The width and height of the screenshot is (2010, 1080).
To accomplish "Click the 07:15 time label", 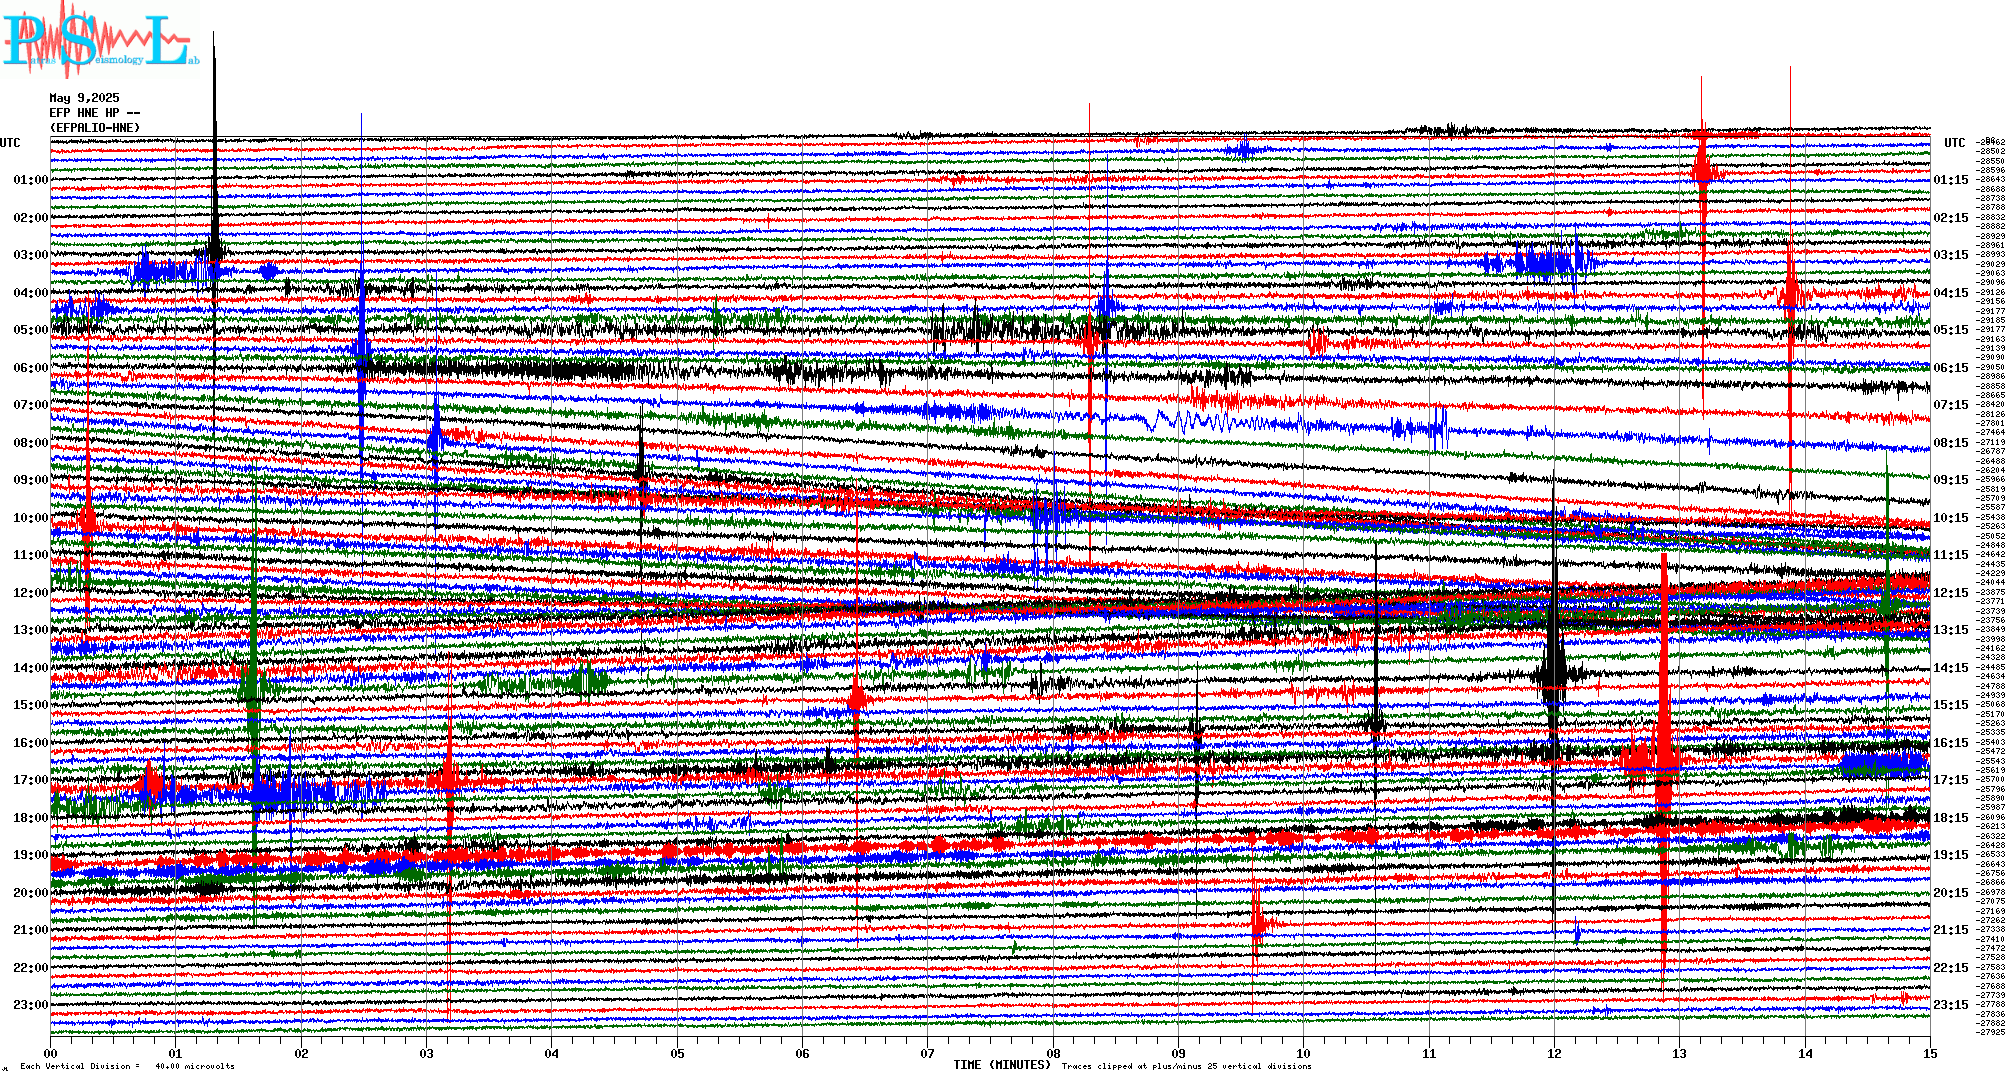I will click(1951, 405).
